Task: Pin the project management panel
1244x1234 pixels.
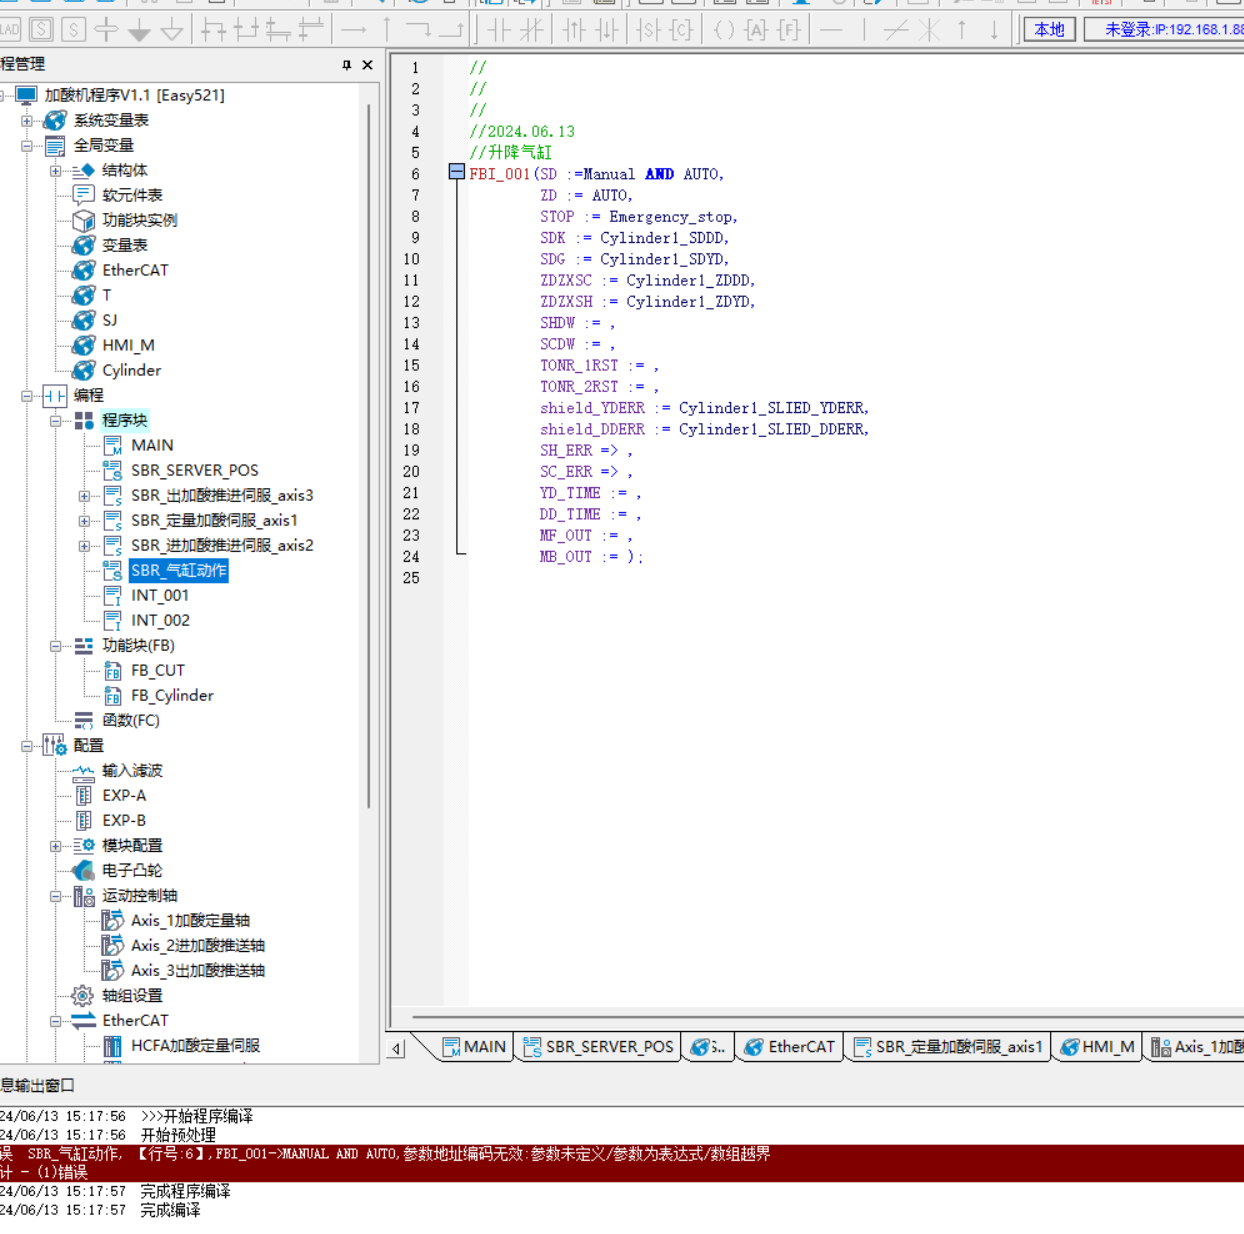Action: coord(346,65)
